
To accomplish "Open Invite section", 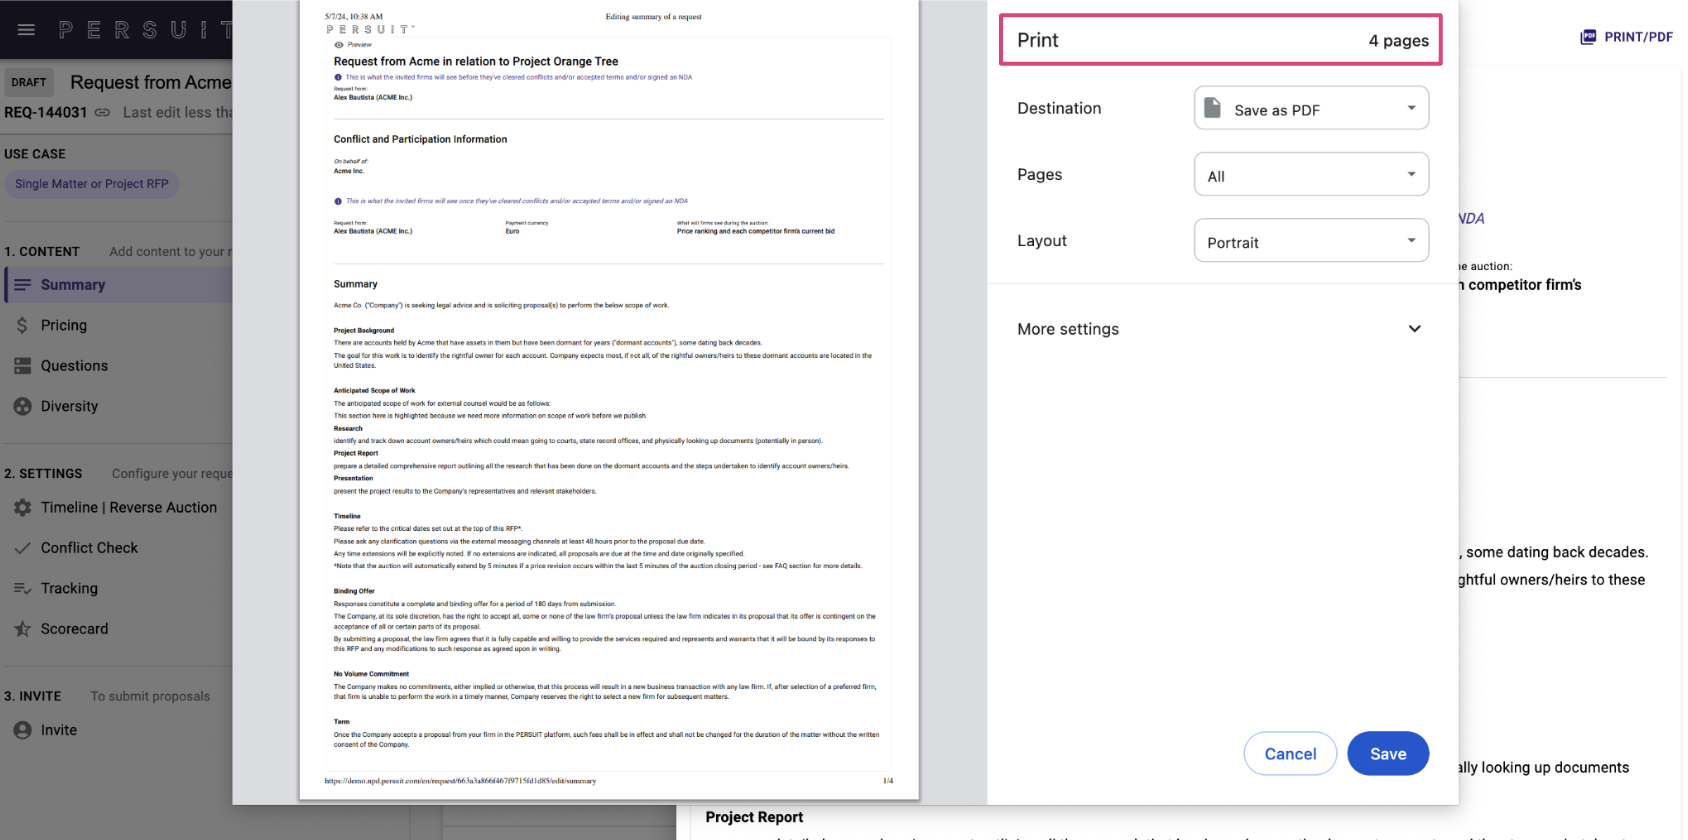I will click(59, 730).
